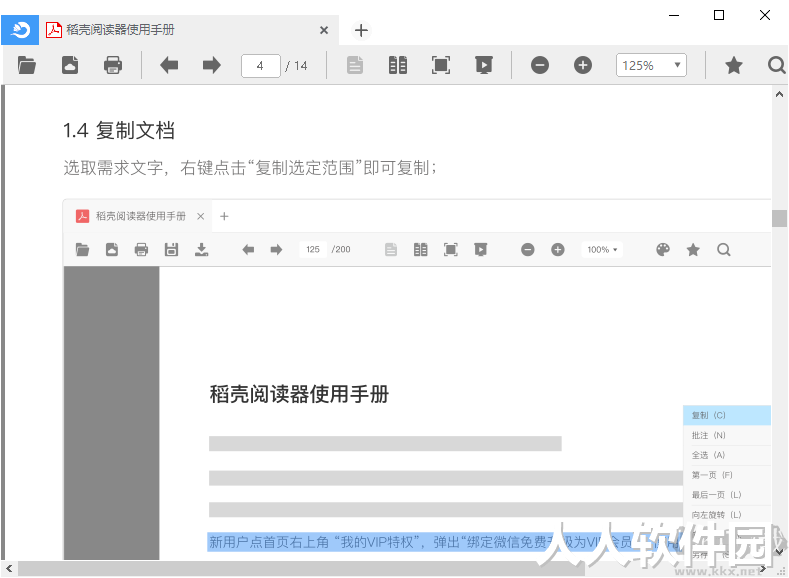The width and height of the screenshot is (789, 578).
Task: Click the instruction text 选取需求文字
Action: pyautogui.click(x=113, y=168)
